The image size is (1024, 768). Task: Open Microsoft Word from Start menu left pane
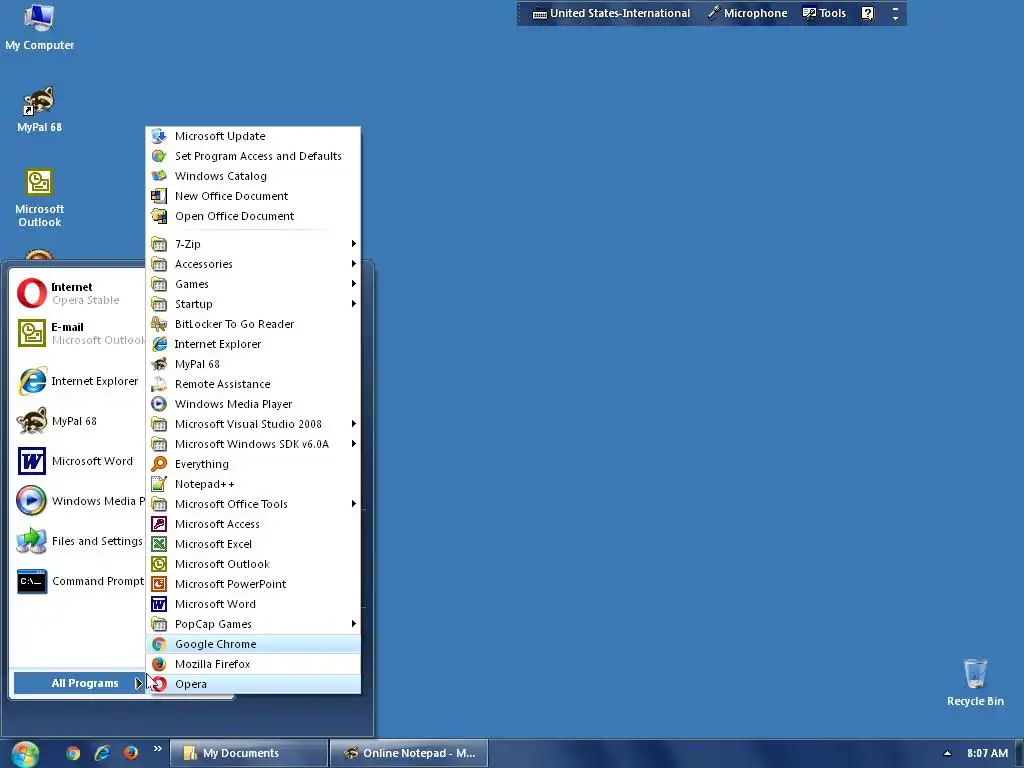(x=78, y=461)
